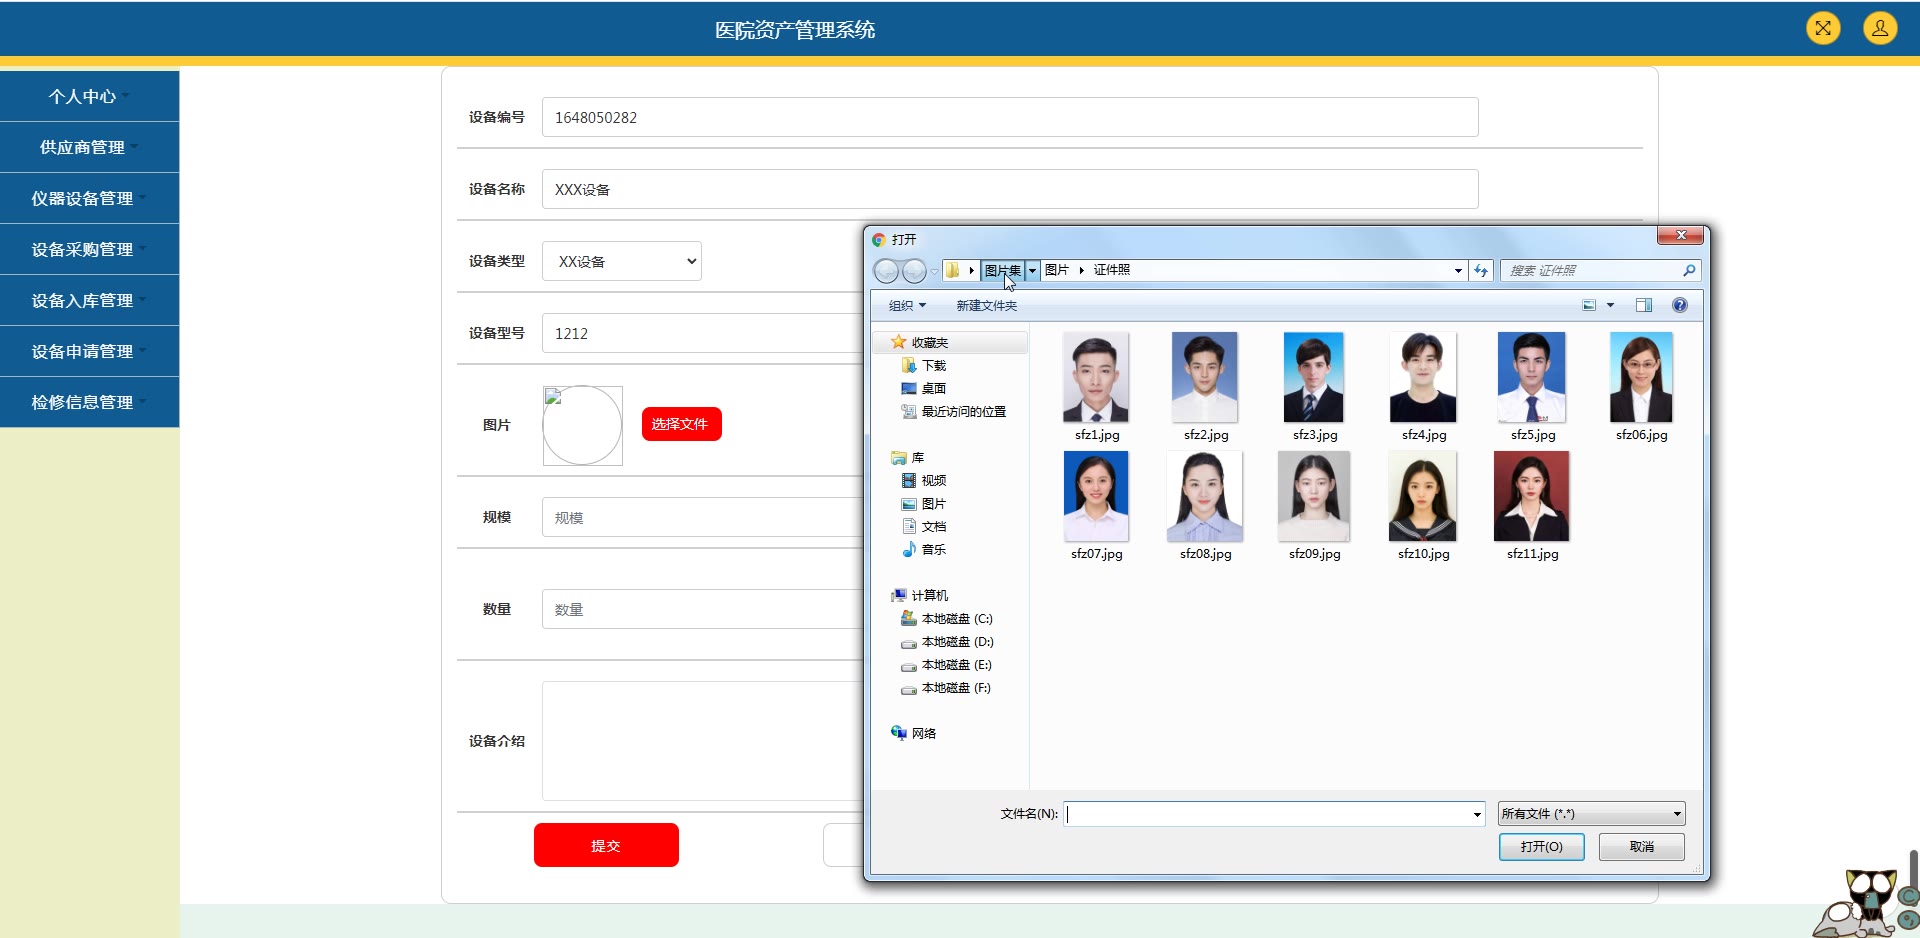Expand the file type dropdown 所有文件 (*.*)

pyautogui.click(x=1591, y=814)
